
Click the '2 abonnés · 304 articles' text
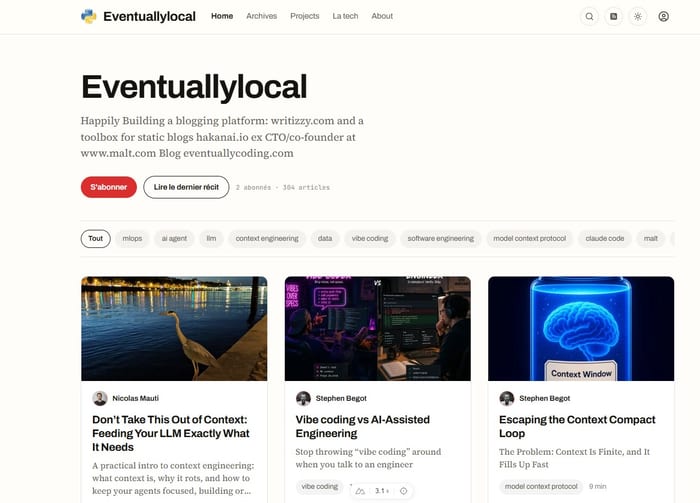tap(283, 187)
